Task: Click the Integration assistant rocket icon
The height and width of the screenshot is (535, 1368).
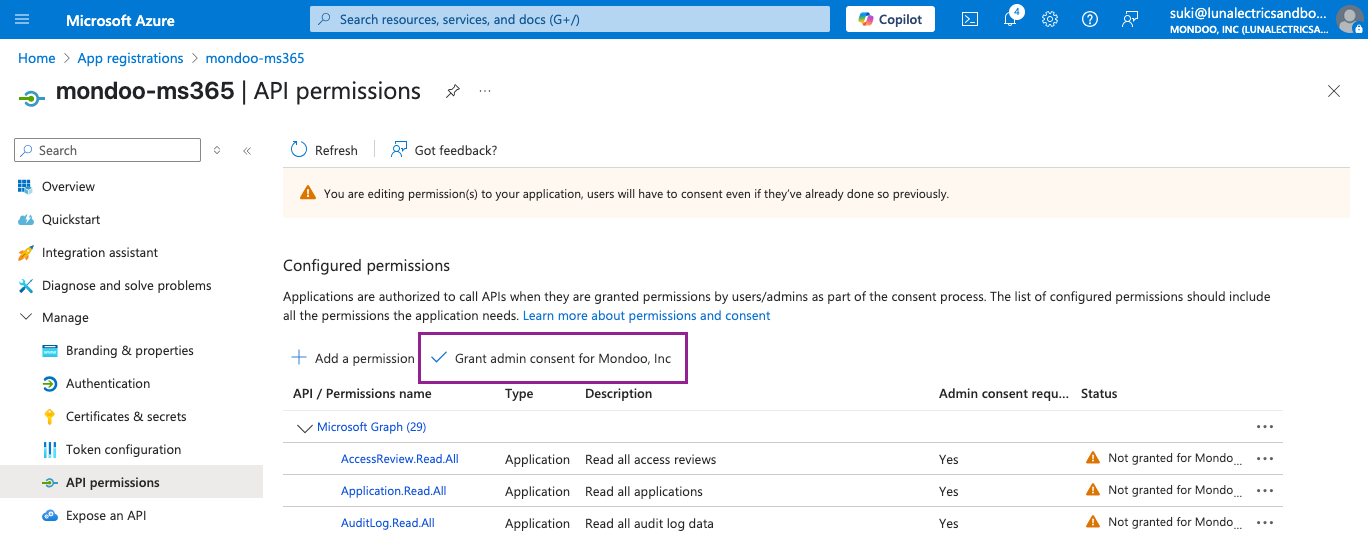Action: [x=25, y=252]
